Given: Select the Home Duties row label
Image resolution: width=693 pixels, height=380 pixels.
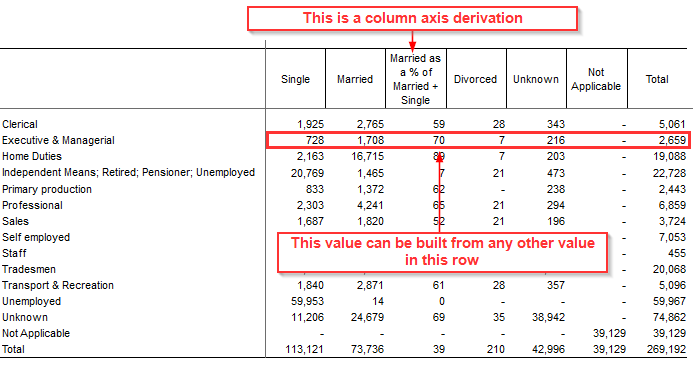Looking at the screenshot, I should pos(32,156).
